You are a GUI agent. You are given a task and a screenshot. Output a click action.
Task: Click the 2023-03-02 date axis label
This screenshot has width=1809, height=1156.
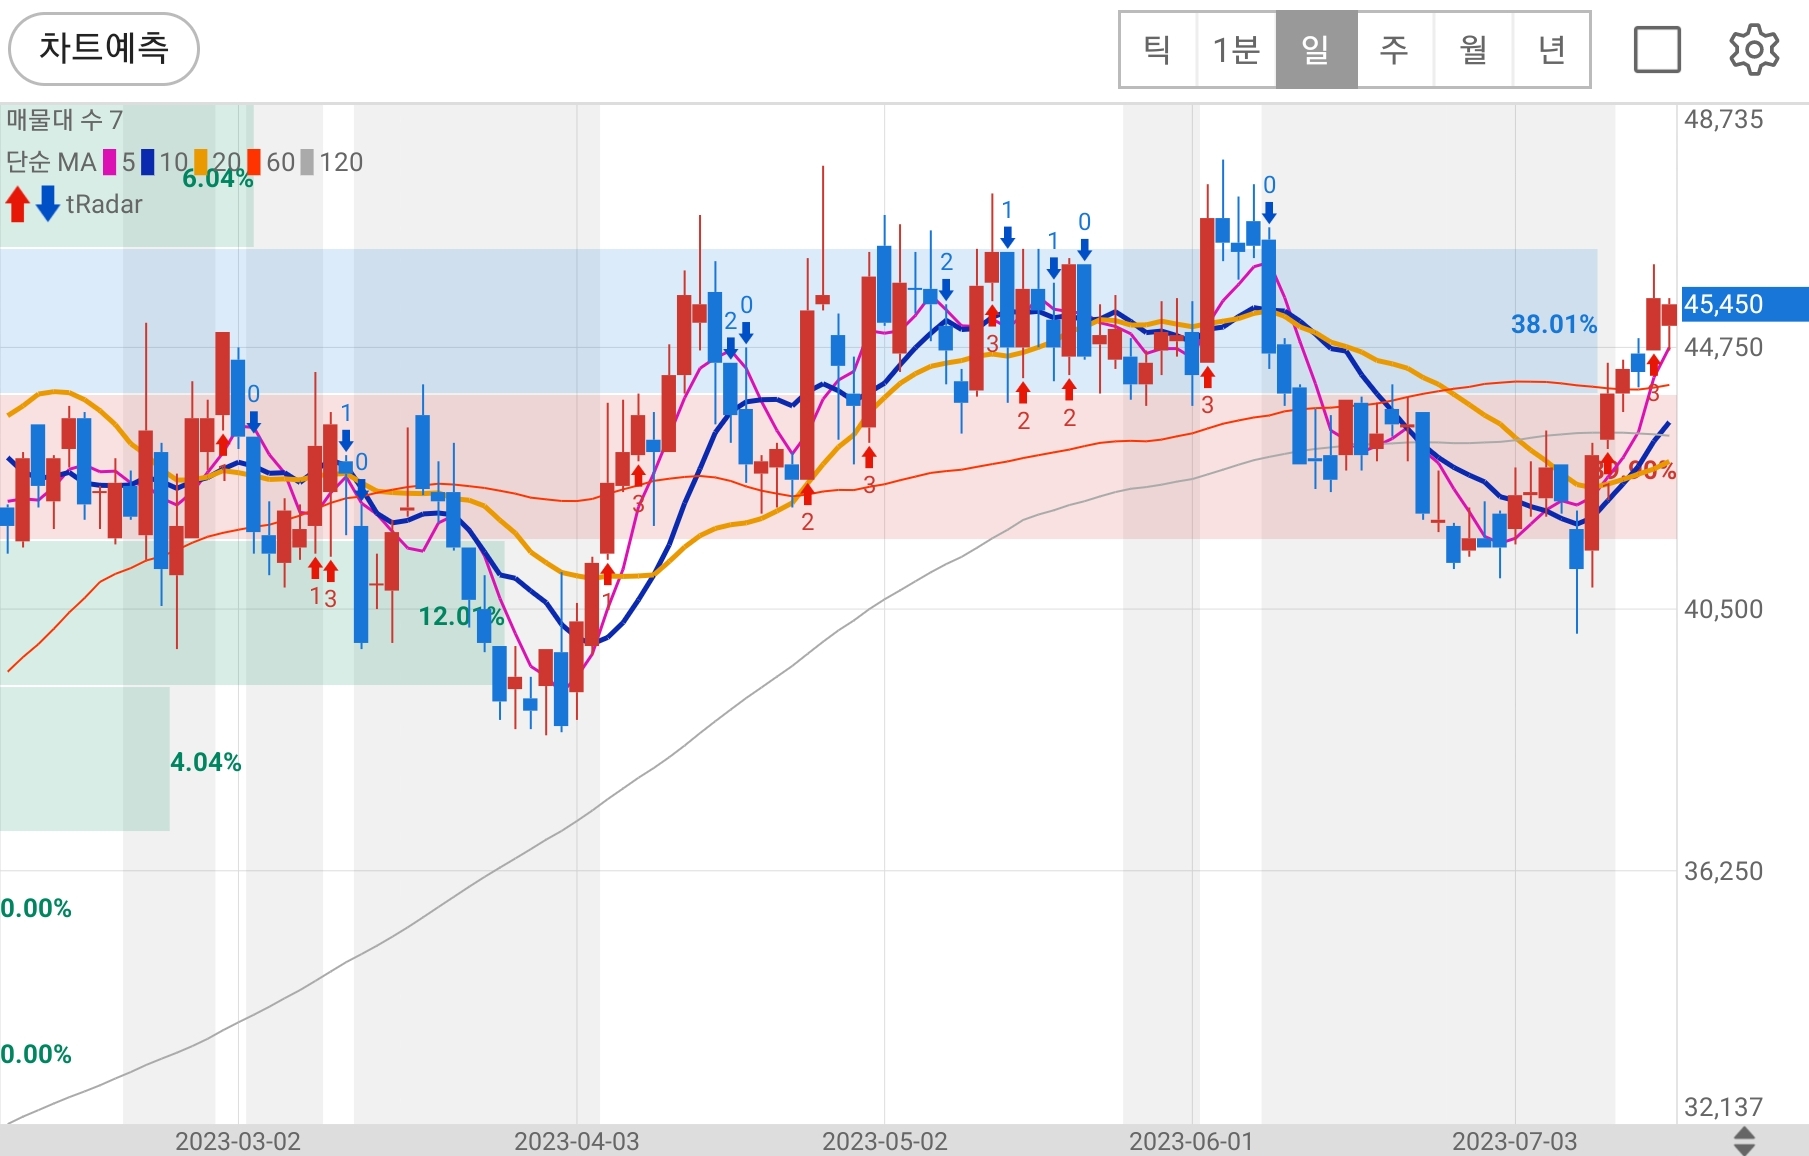[238, 1141]
